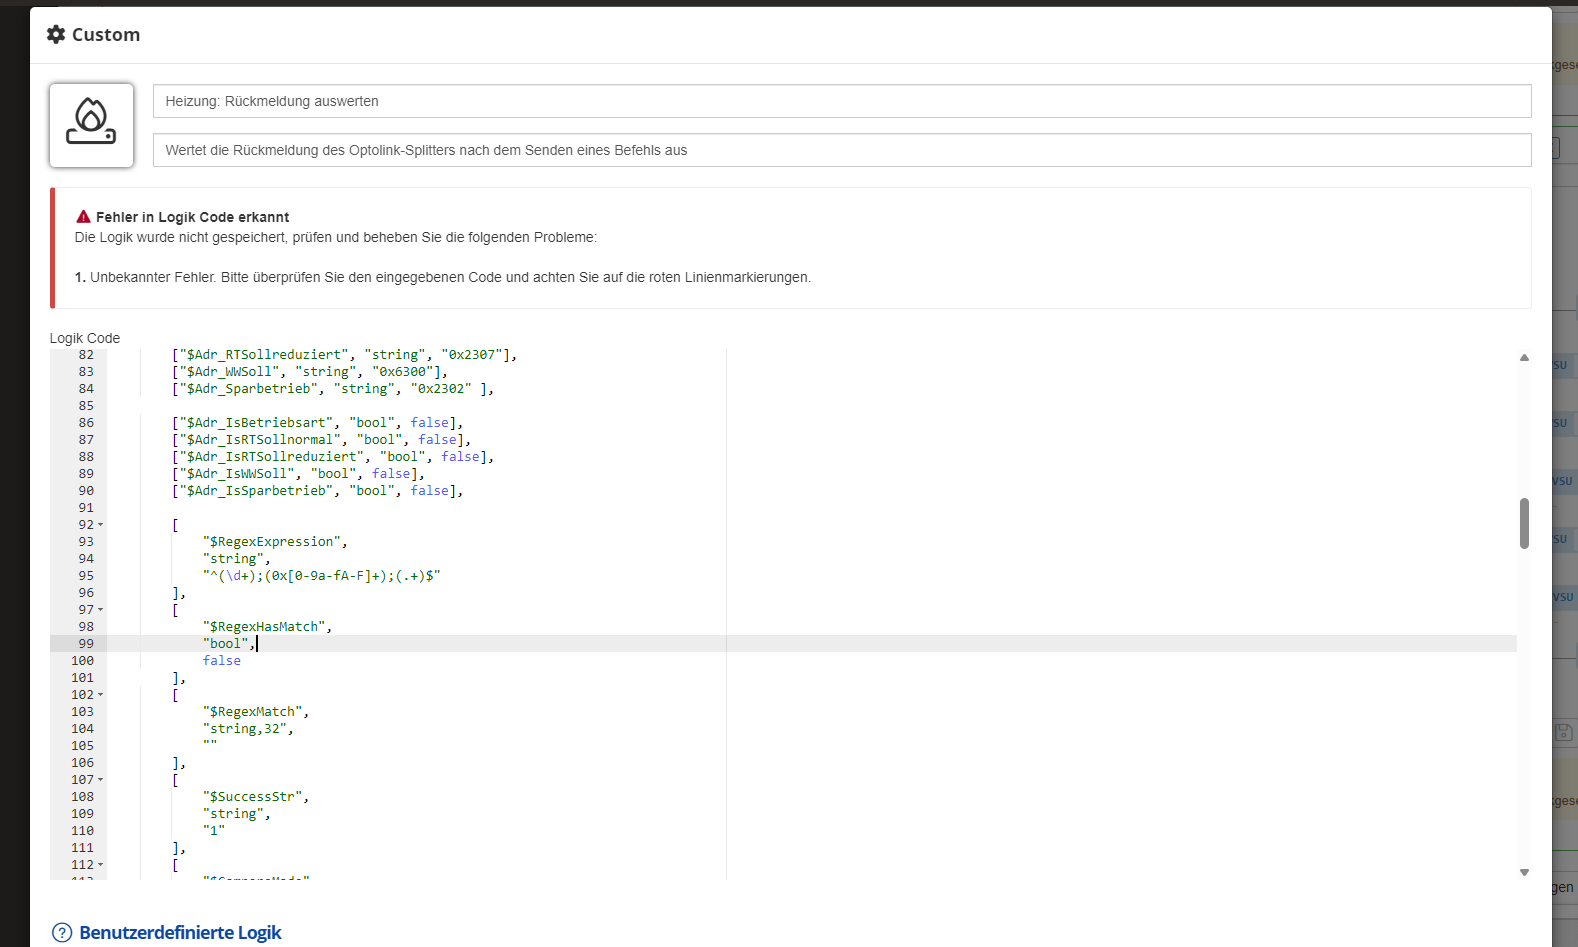Click the gear icon beside Custom title

(x=56, y=34)
